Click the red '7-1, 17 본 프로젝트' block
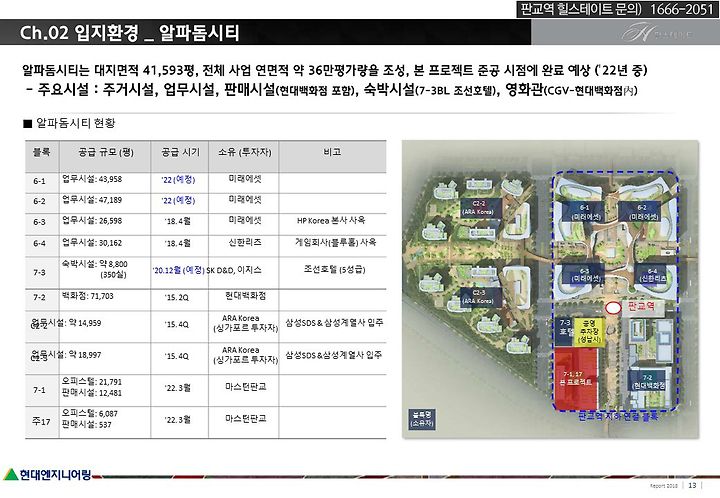 578,379
